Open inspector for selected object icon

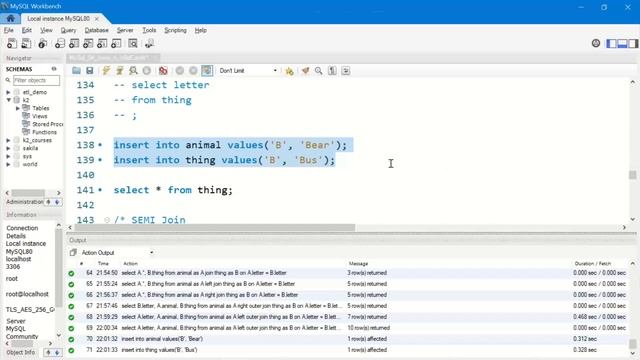click(42, 44)
